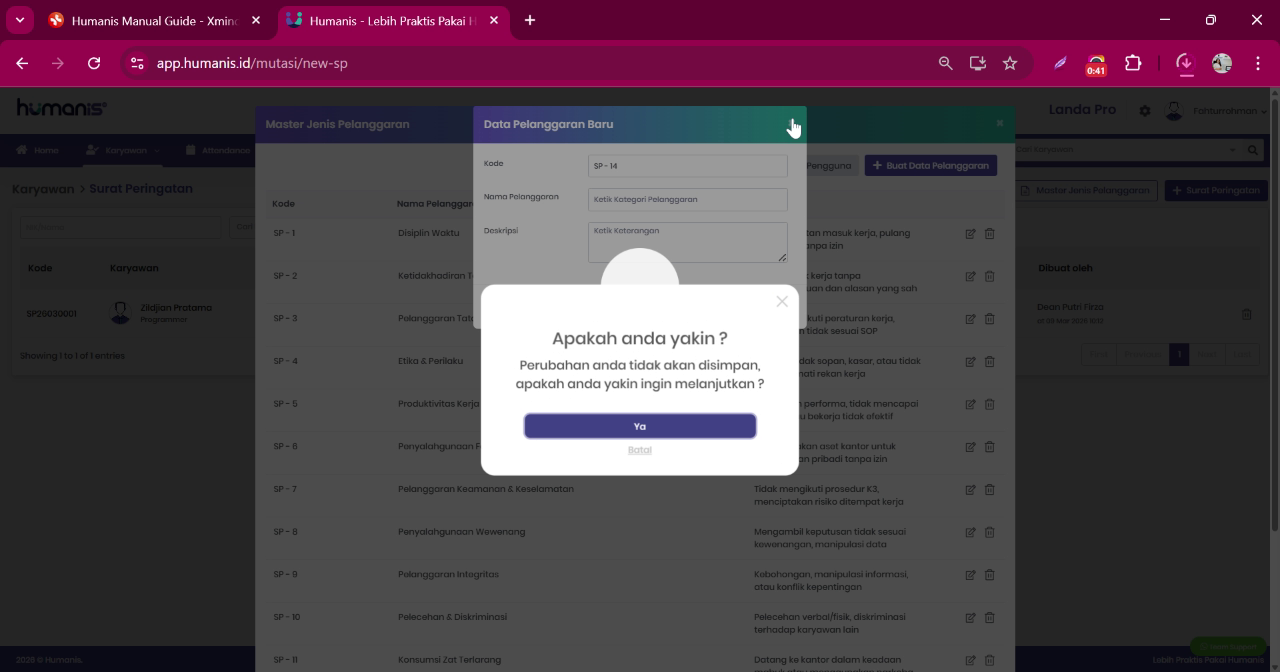The height and width of the screenshot is (672, 1280).
Task: Open the Chrome extensions puzzle icon
Action: pyautogui.click(x=1133, y=63)
